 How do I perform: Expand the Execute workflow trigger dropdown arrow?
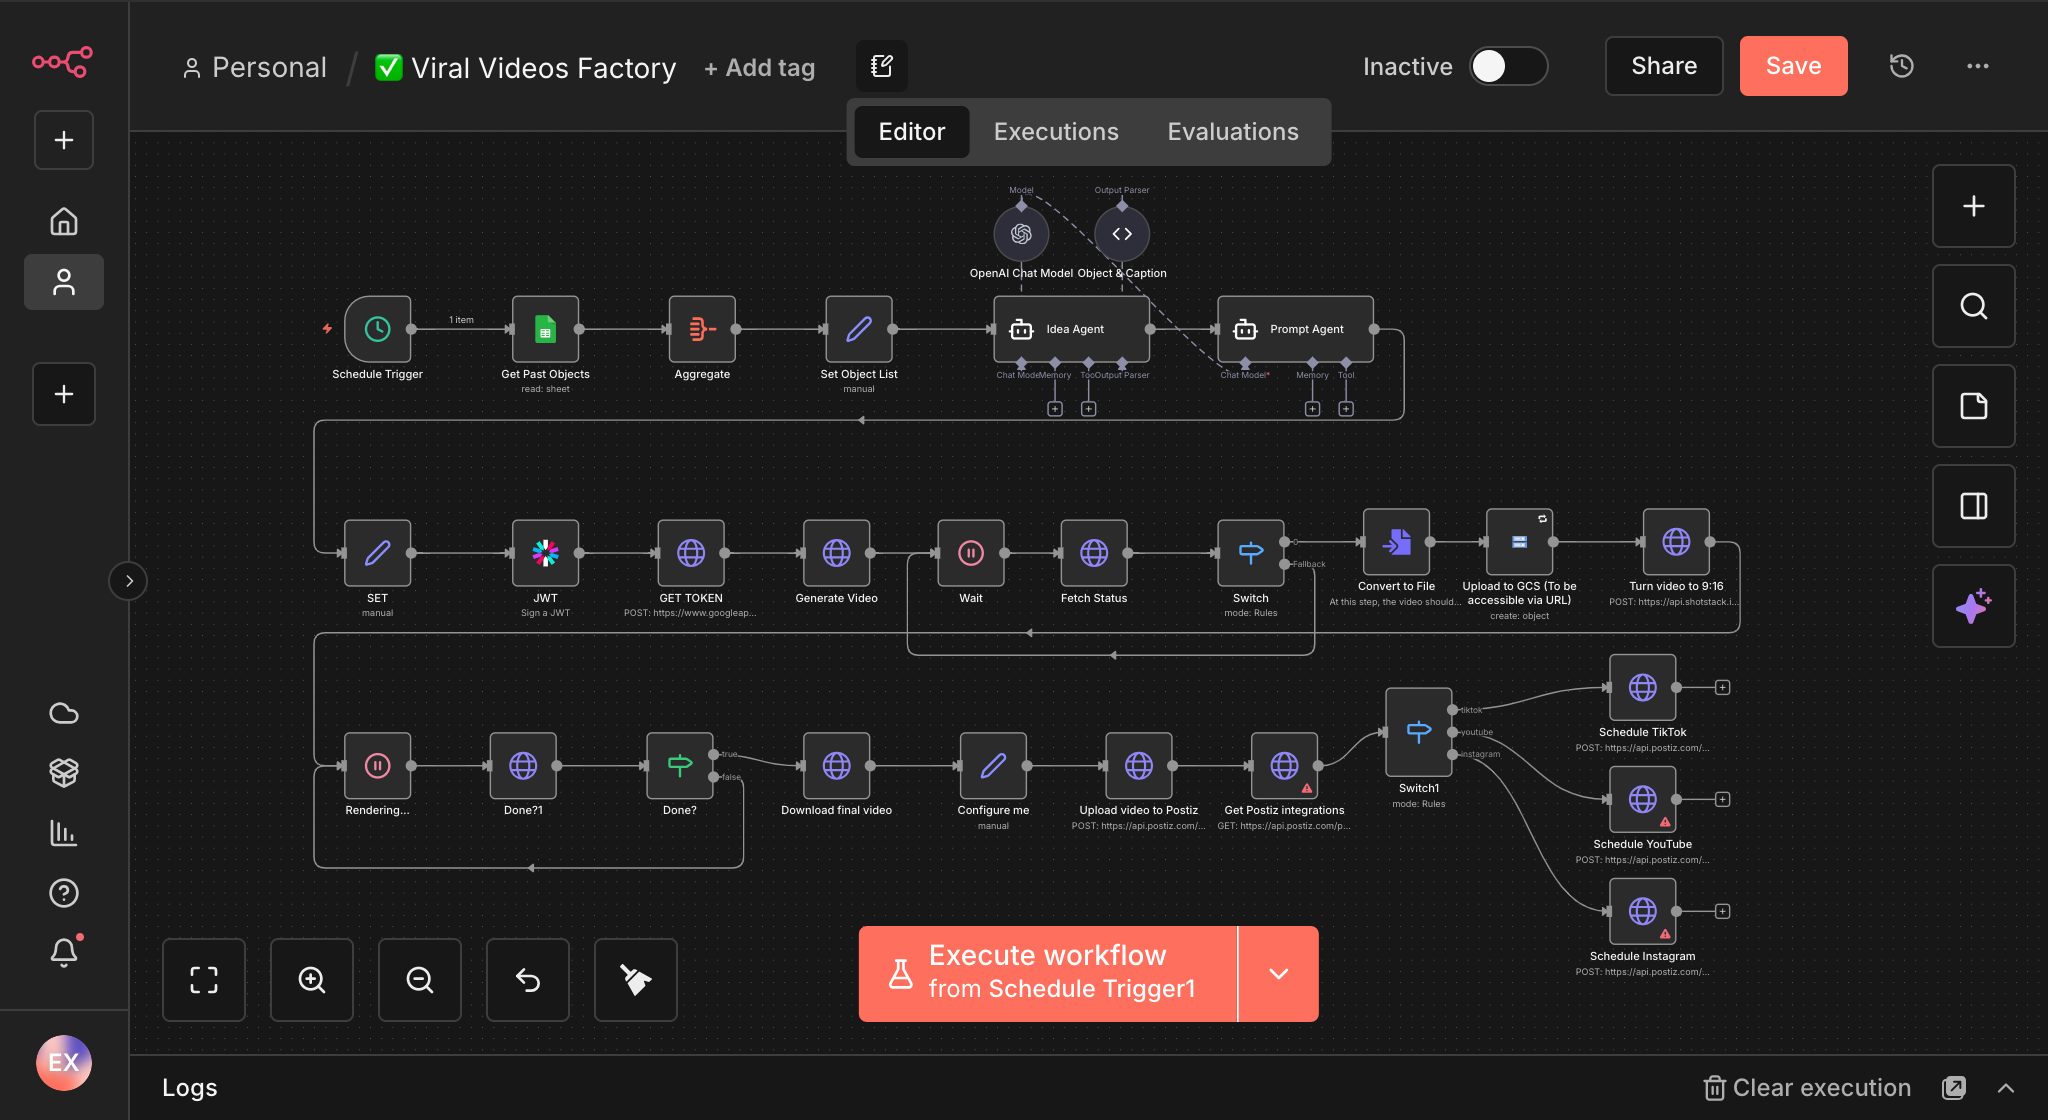click(1278, 974)
